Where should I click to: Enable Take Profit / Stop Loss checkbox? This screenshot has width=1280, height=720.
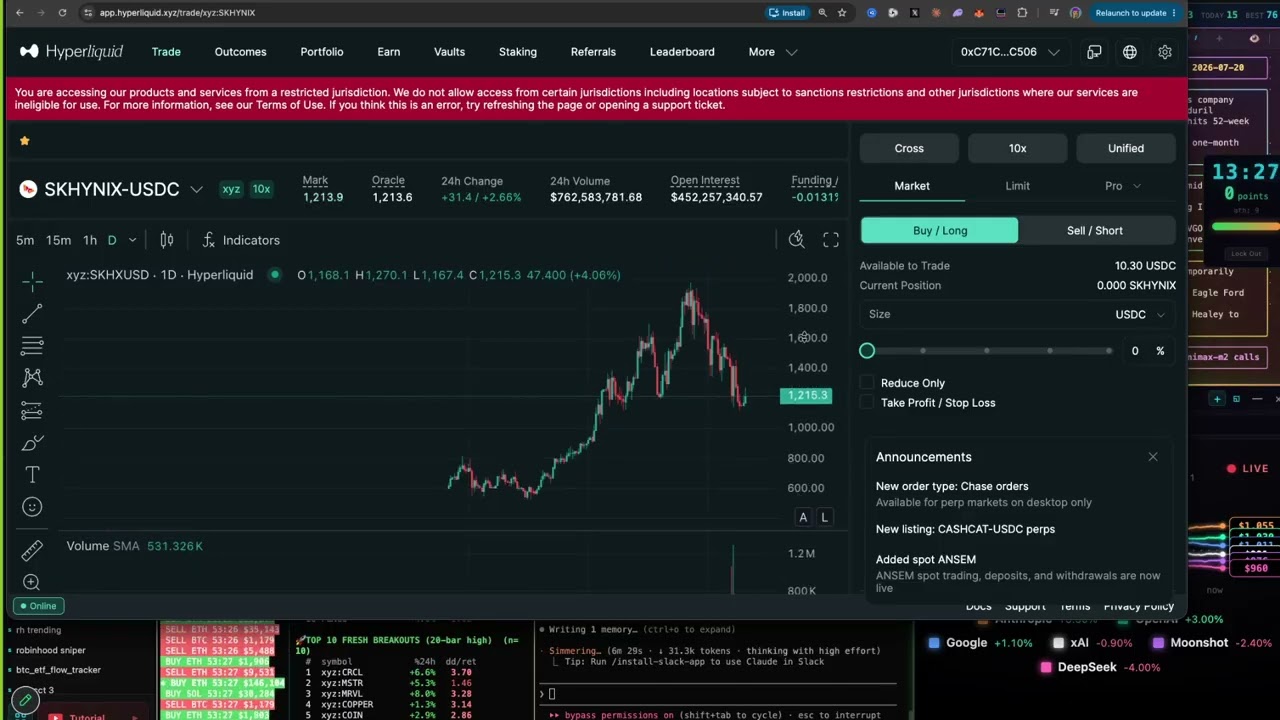(x=867, y=403)
